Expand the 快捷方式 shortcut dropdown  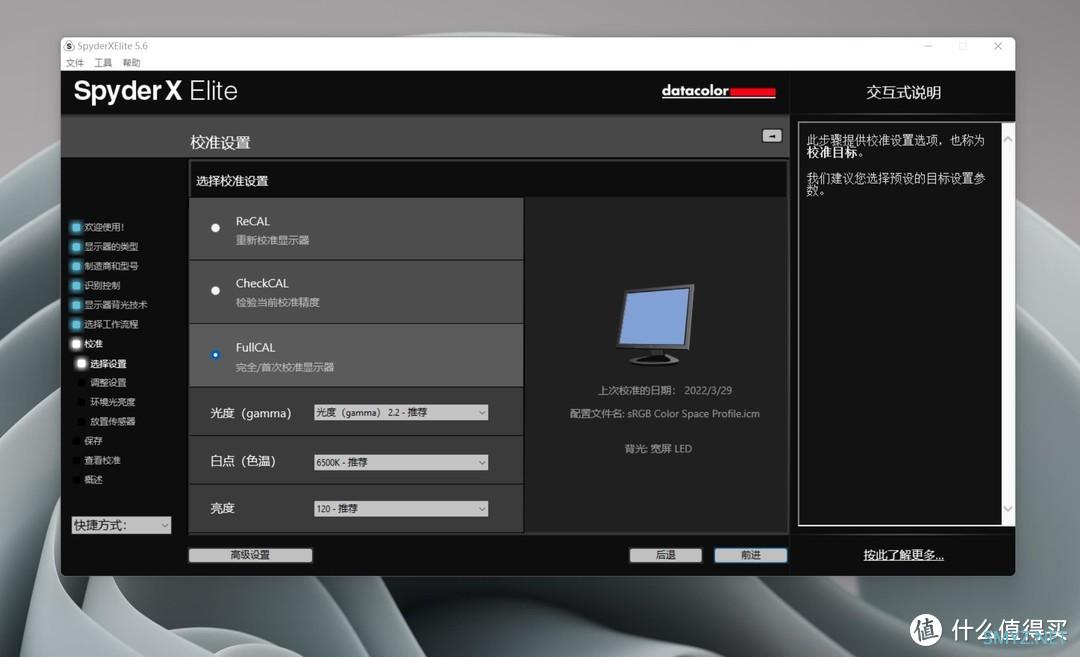pyautogui.click(x=121, y=525)
